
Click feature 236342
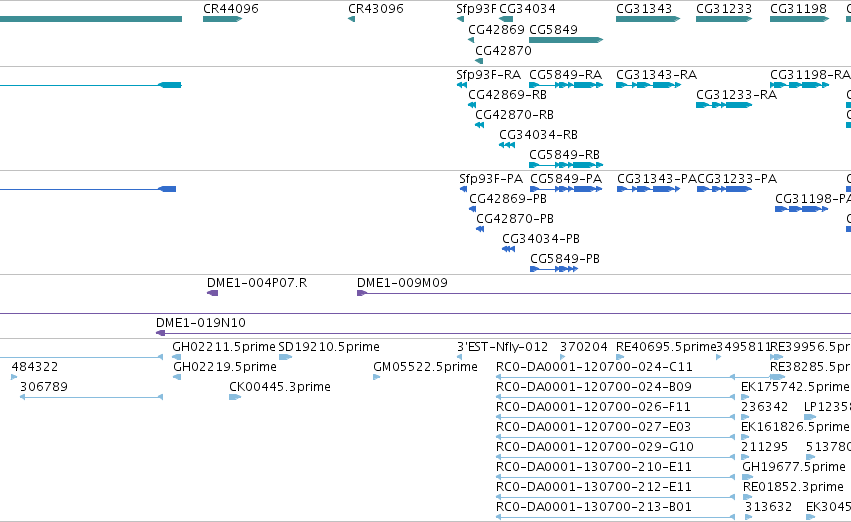click(765, 407)
